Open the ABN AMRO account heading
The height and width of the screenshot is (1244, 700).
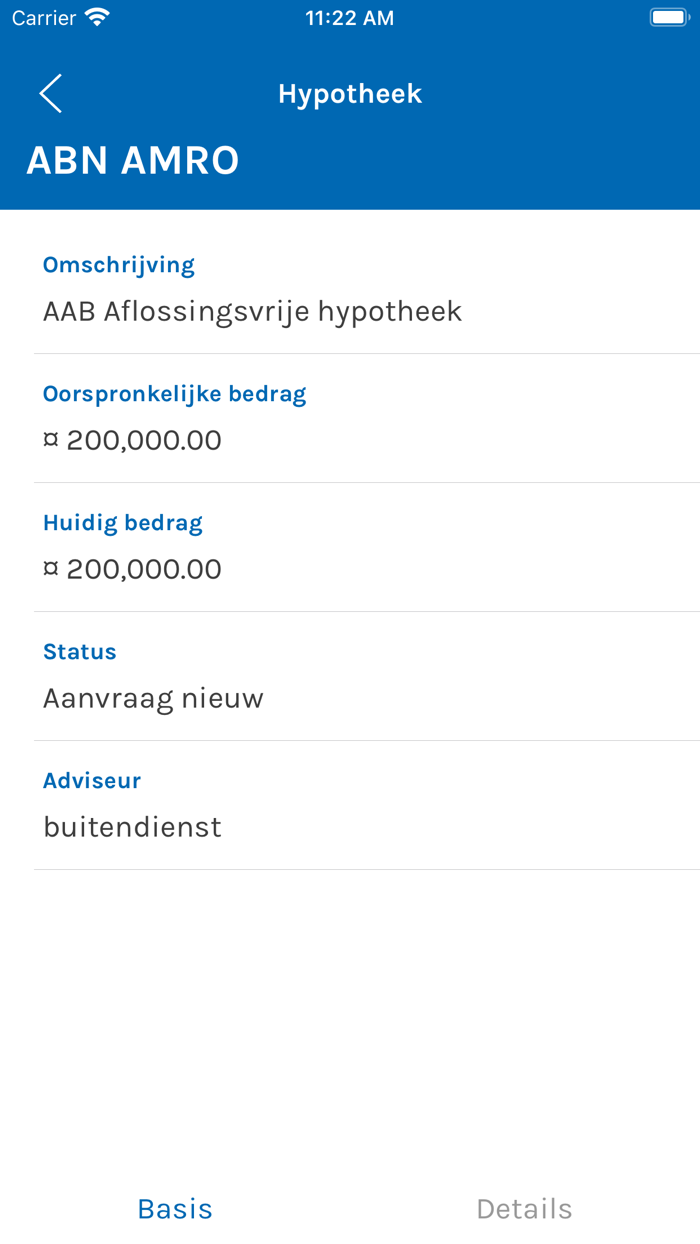(131, 160)
